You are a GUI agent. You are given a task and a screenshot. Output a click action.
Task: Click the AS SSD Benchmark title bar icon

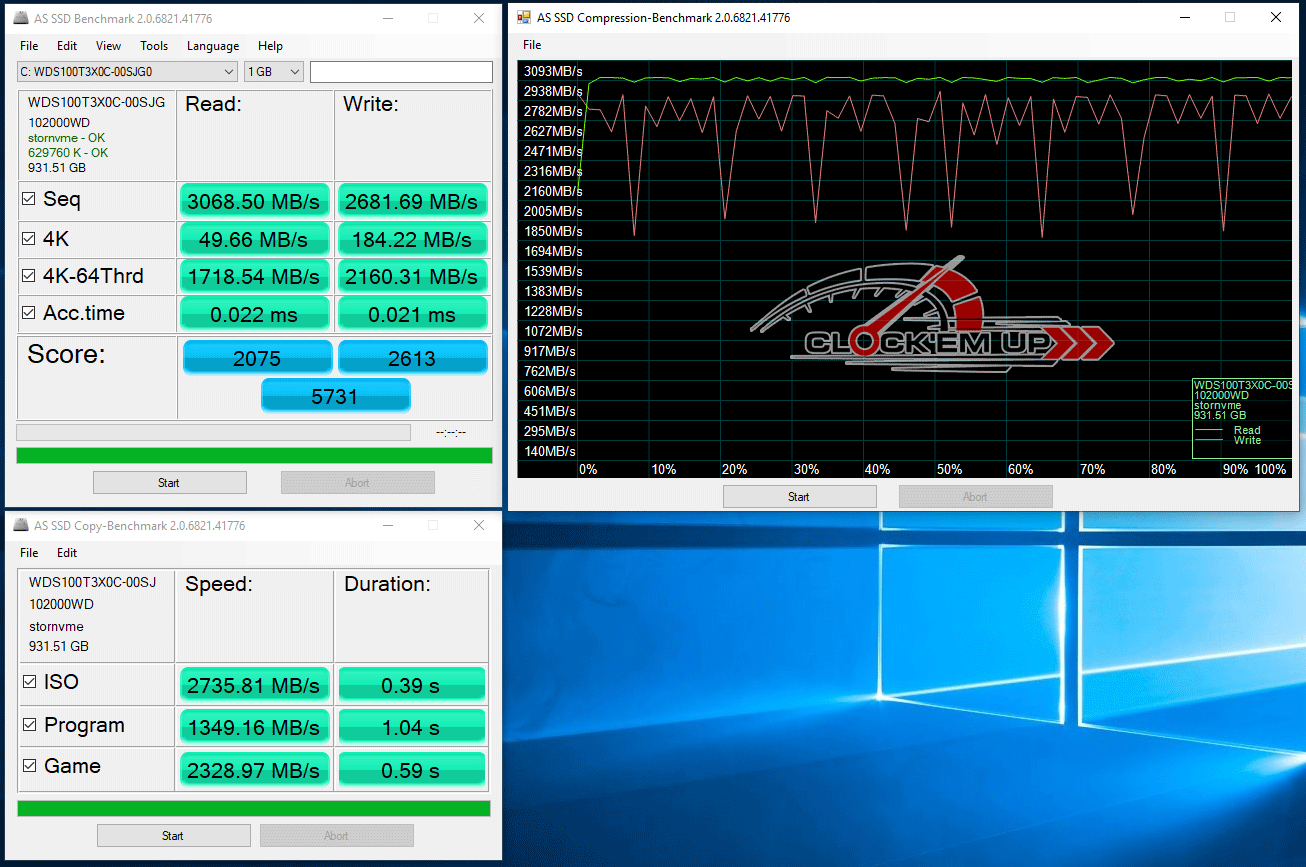click(21, 19)
